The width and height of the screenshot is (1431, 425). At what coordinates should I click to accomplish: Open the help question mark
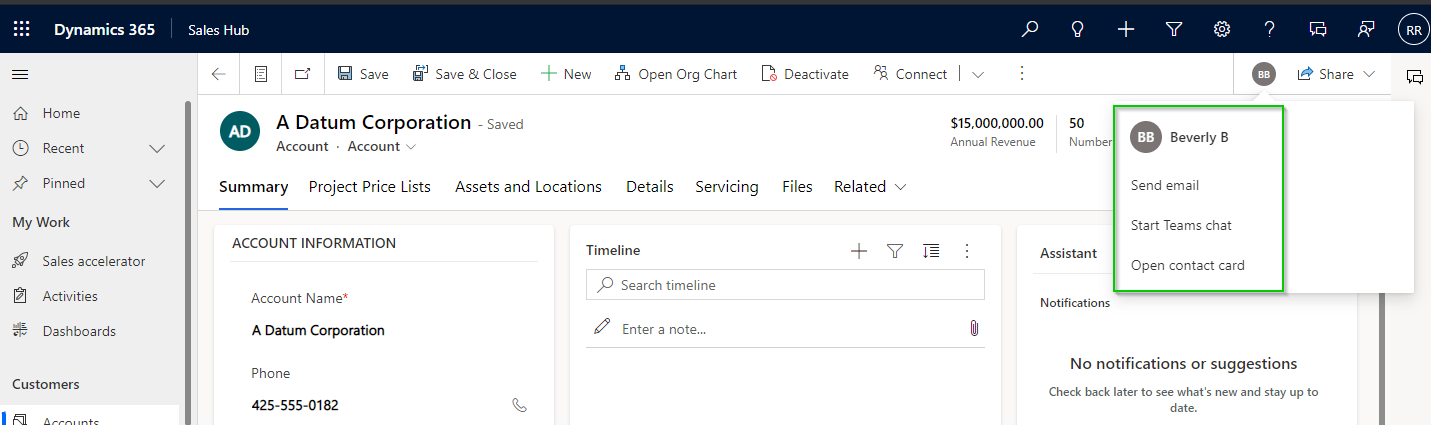tap(1270, 29)
